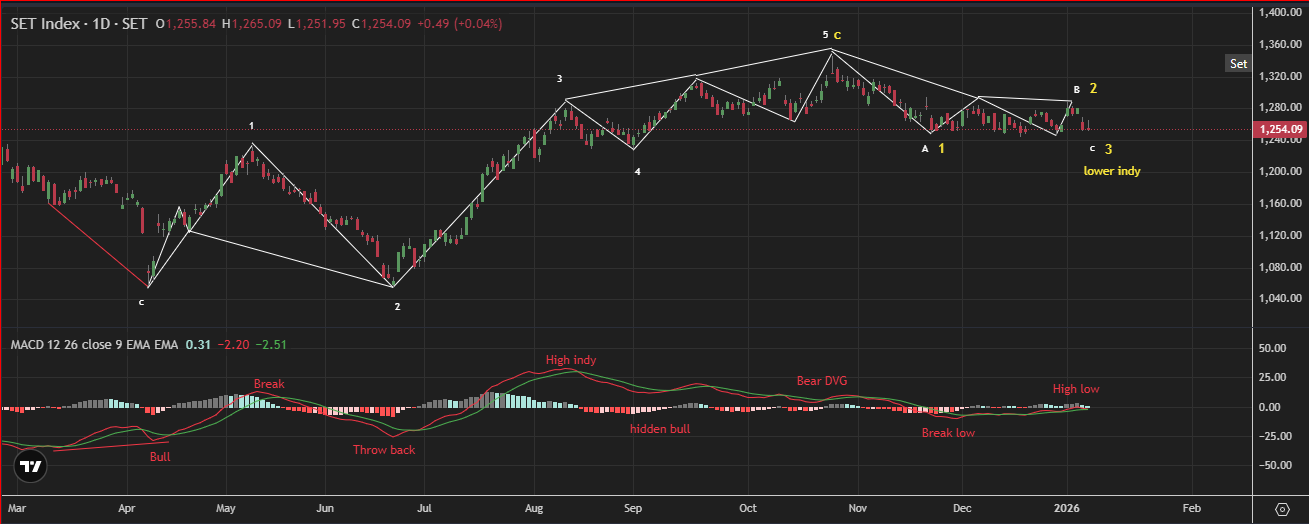This screenshot has width=1309, height=524.
Task: Click the SET Index 1D symbol title
Action: point(79,23)
